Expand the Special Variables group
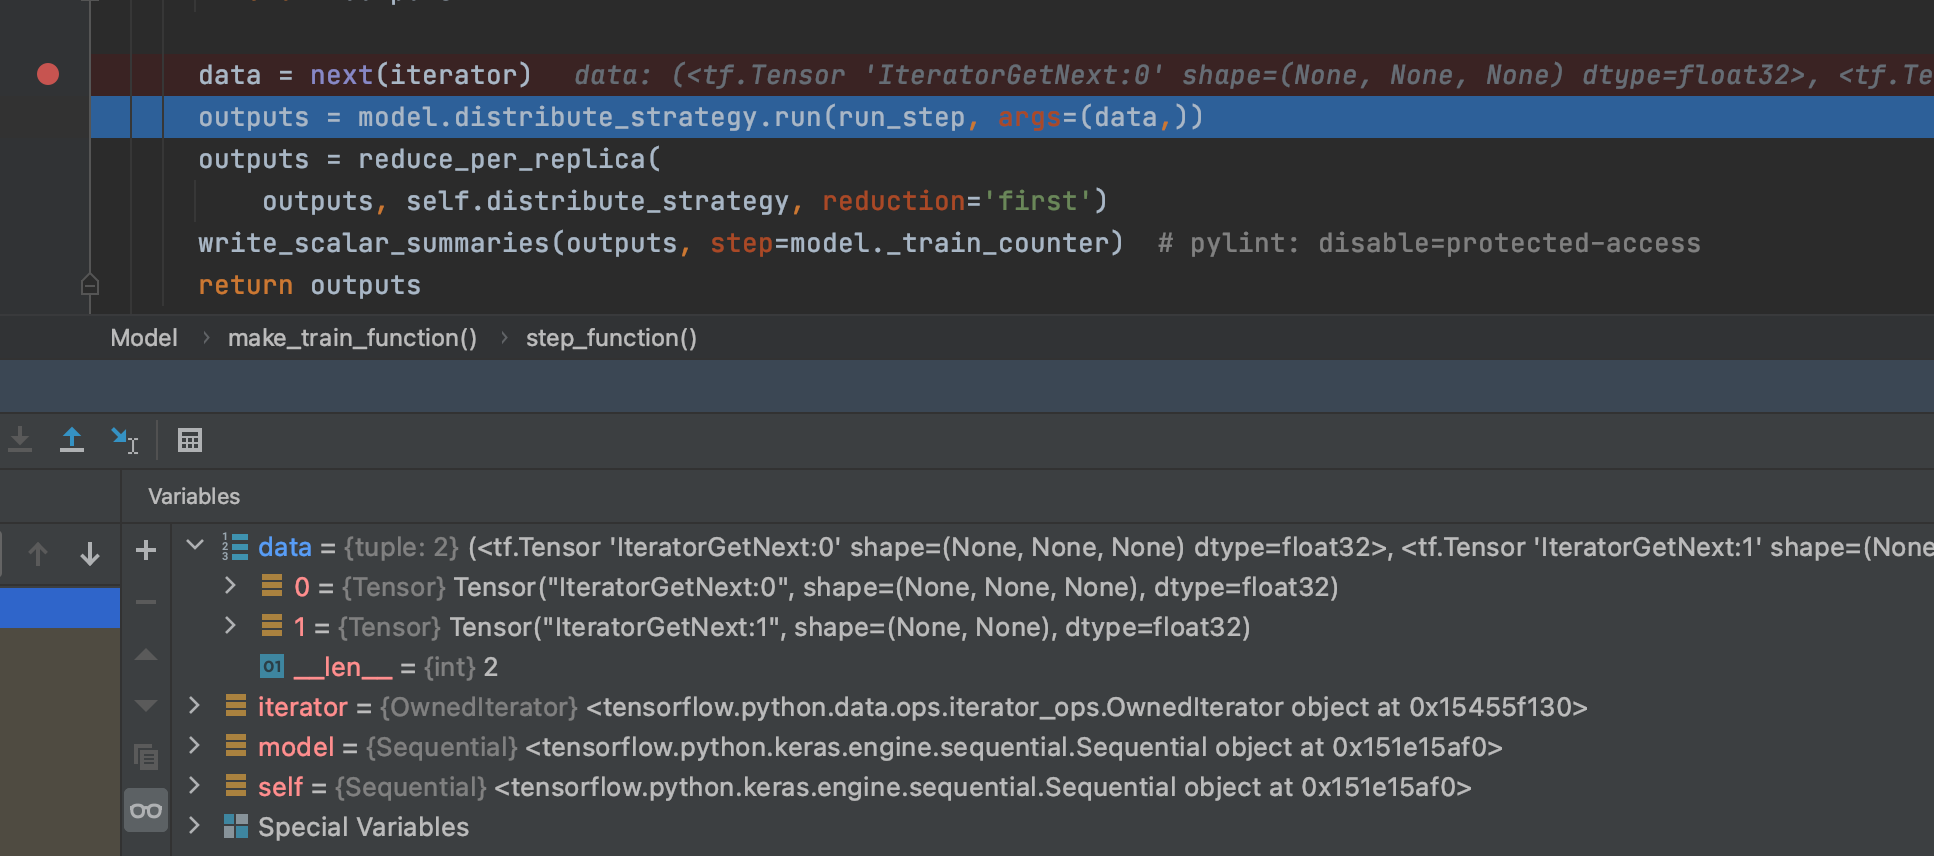Viewport: 1934px width, 856px height. click(195, 826)
